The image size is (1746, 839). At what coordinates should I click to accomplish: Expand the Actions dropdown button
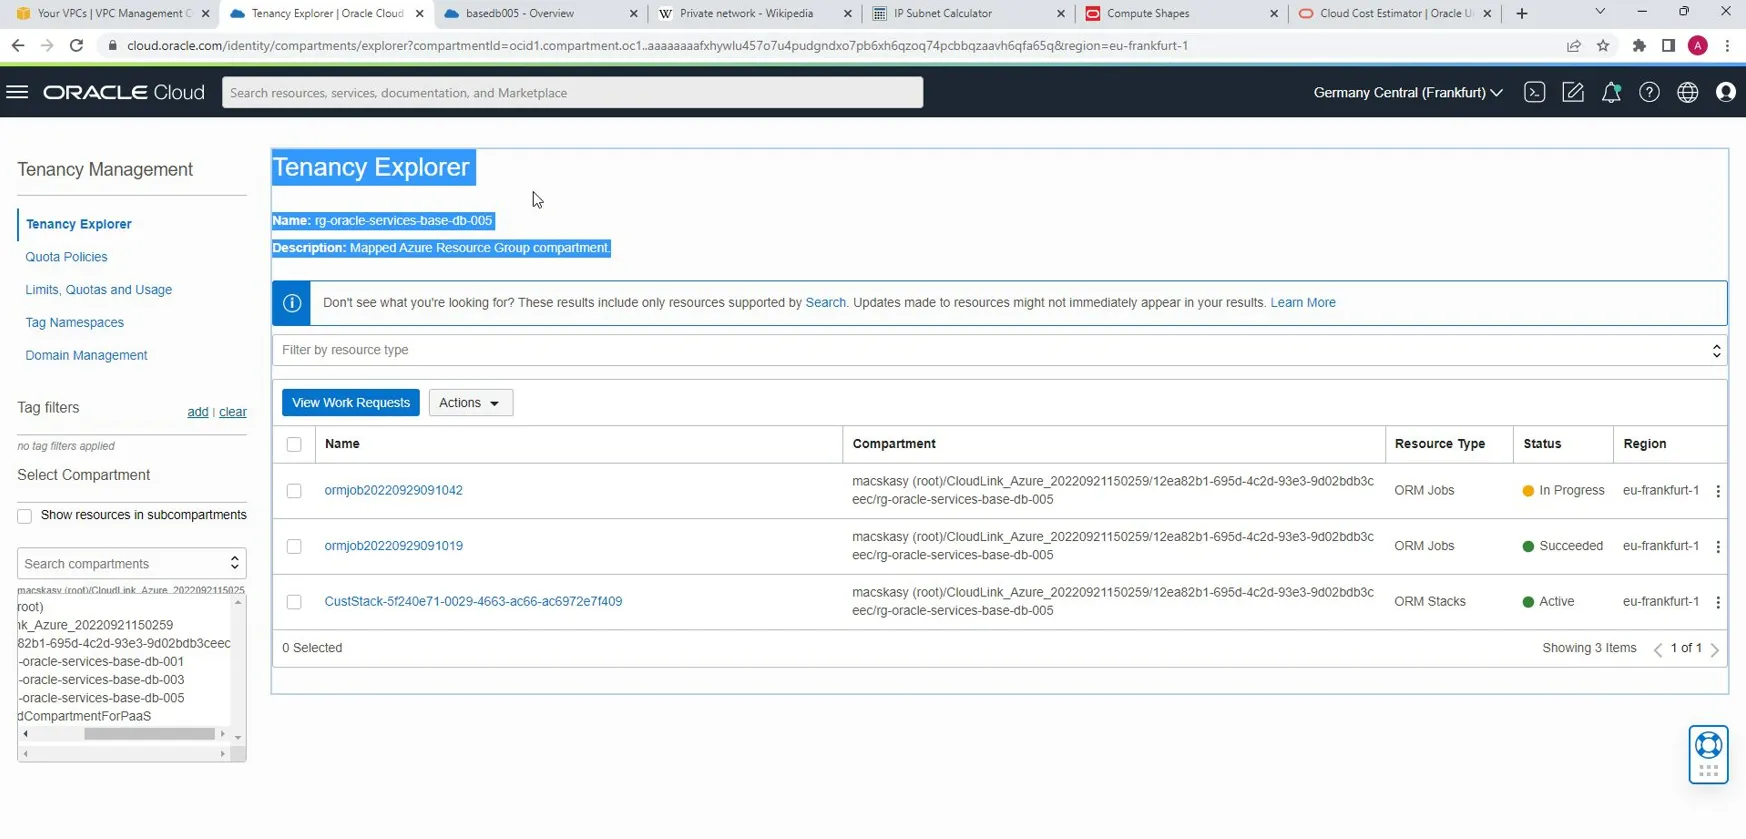pos(470,403)
